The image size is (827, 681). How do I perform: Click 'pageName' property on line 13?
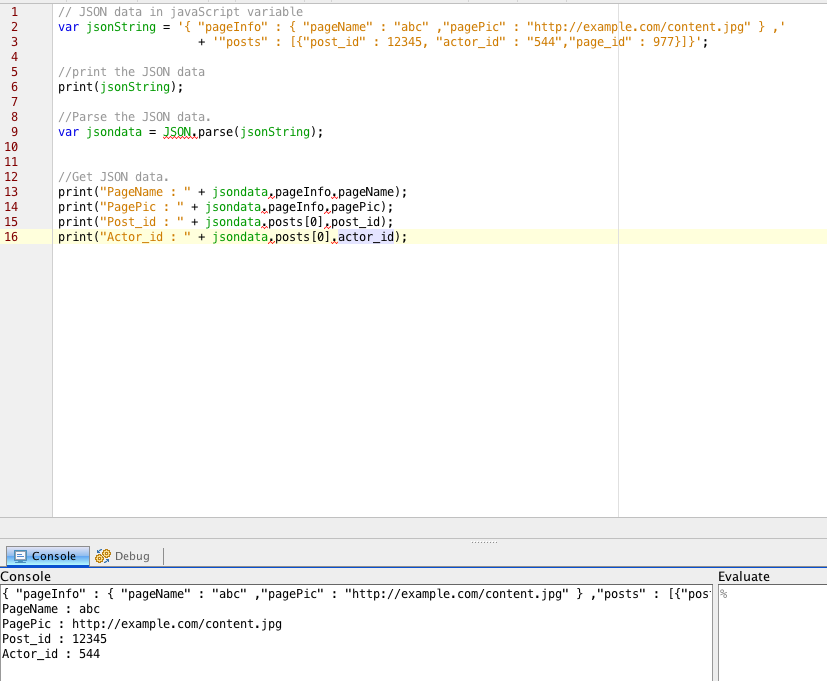tap(366, 192)
